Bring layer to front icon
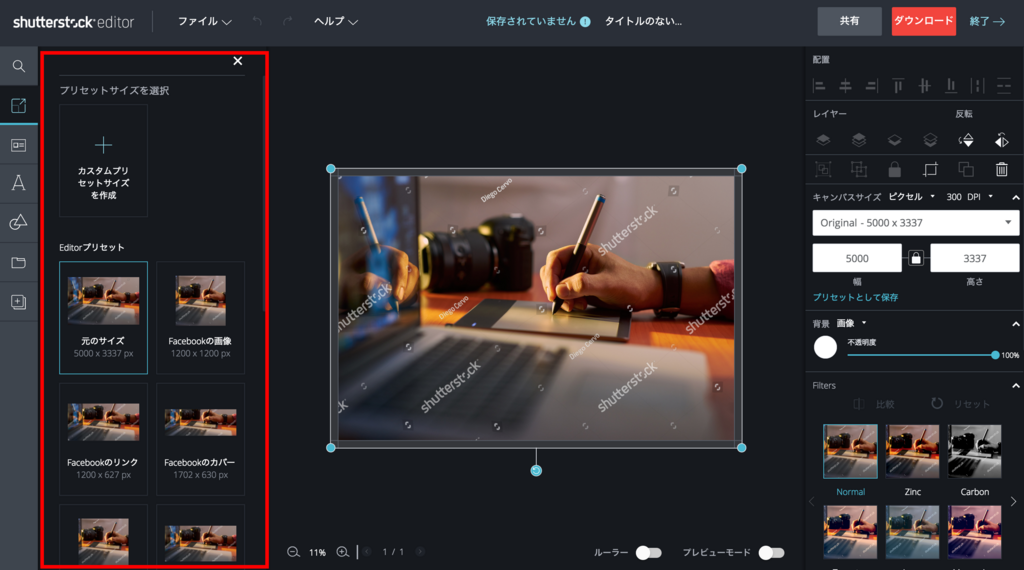Screen dimensions: 1024x570 point(859,140)
